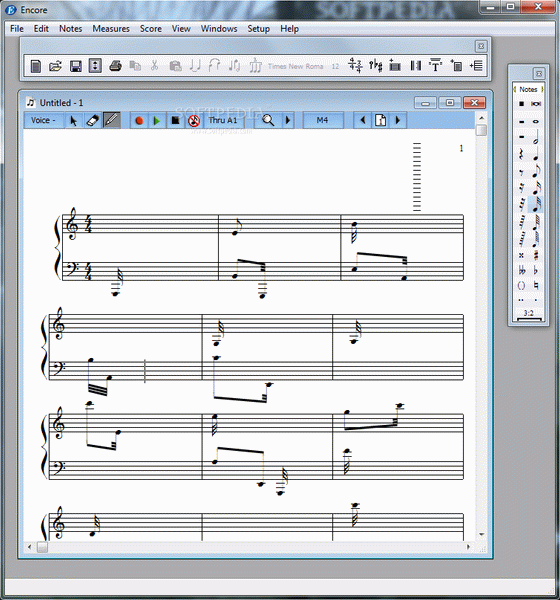Open the Measures menu

(x=111, y=29)
